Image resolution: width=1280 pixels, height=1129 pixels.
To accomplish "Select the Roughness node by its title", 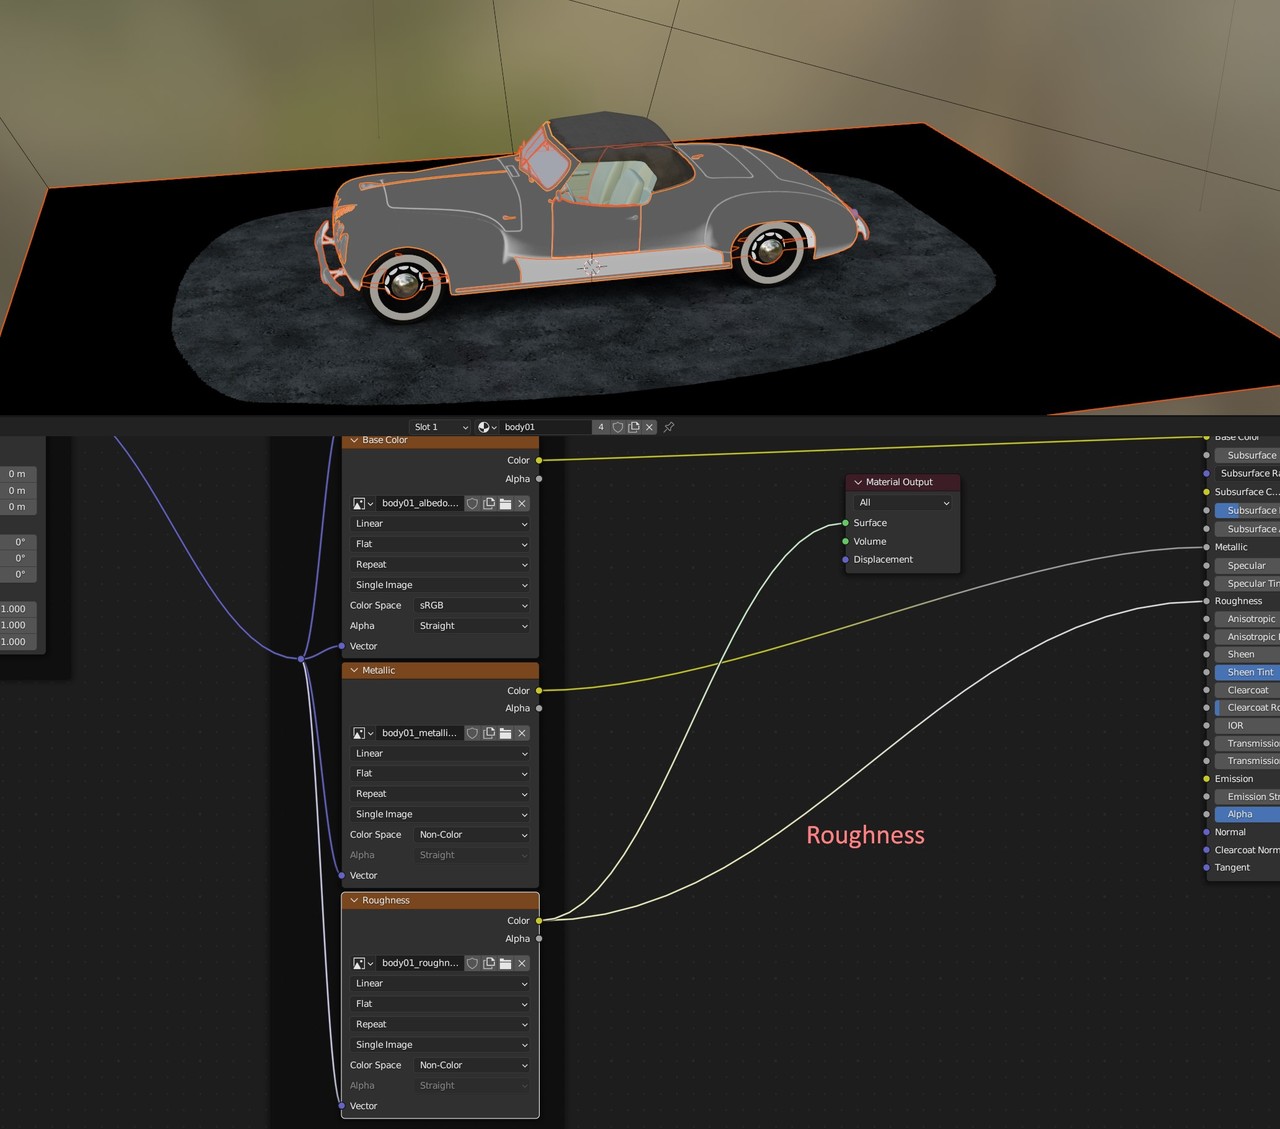I will coord(386,900).
